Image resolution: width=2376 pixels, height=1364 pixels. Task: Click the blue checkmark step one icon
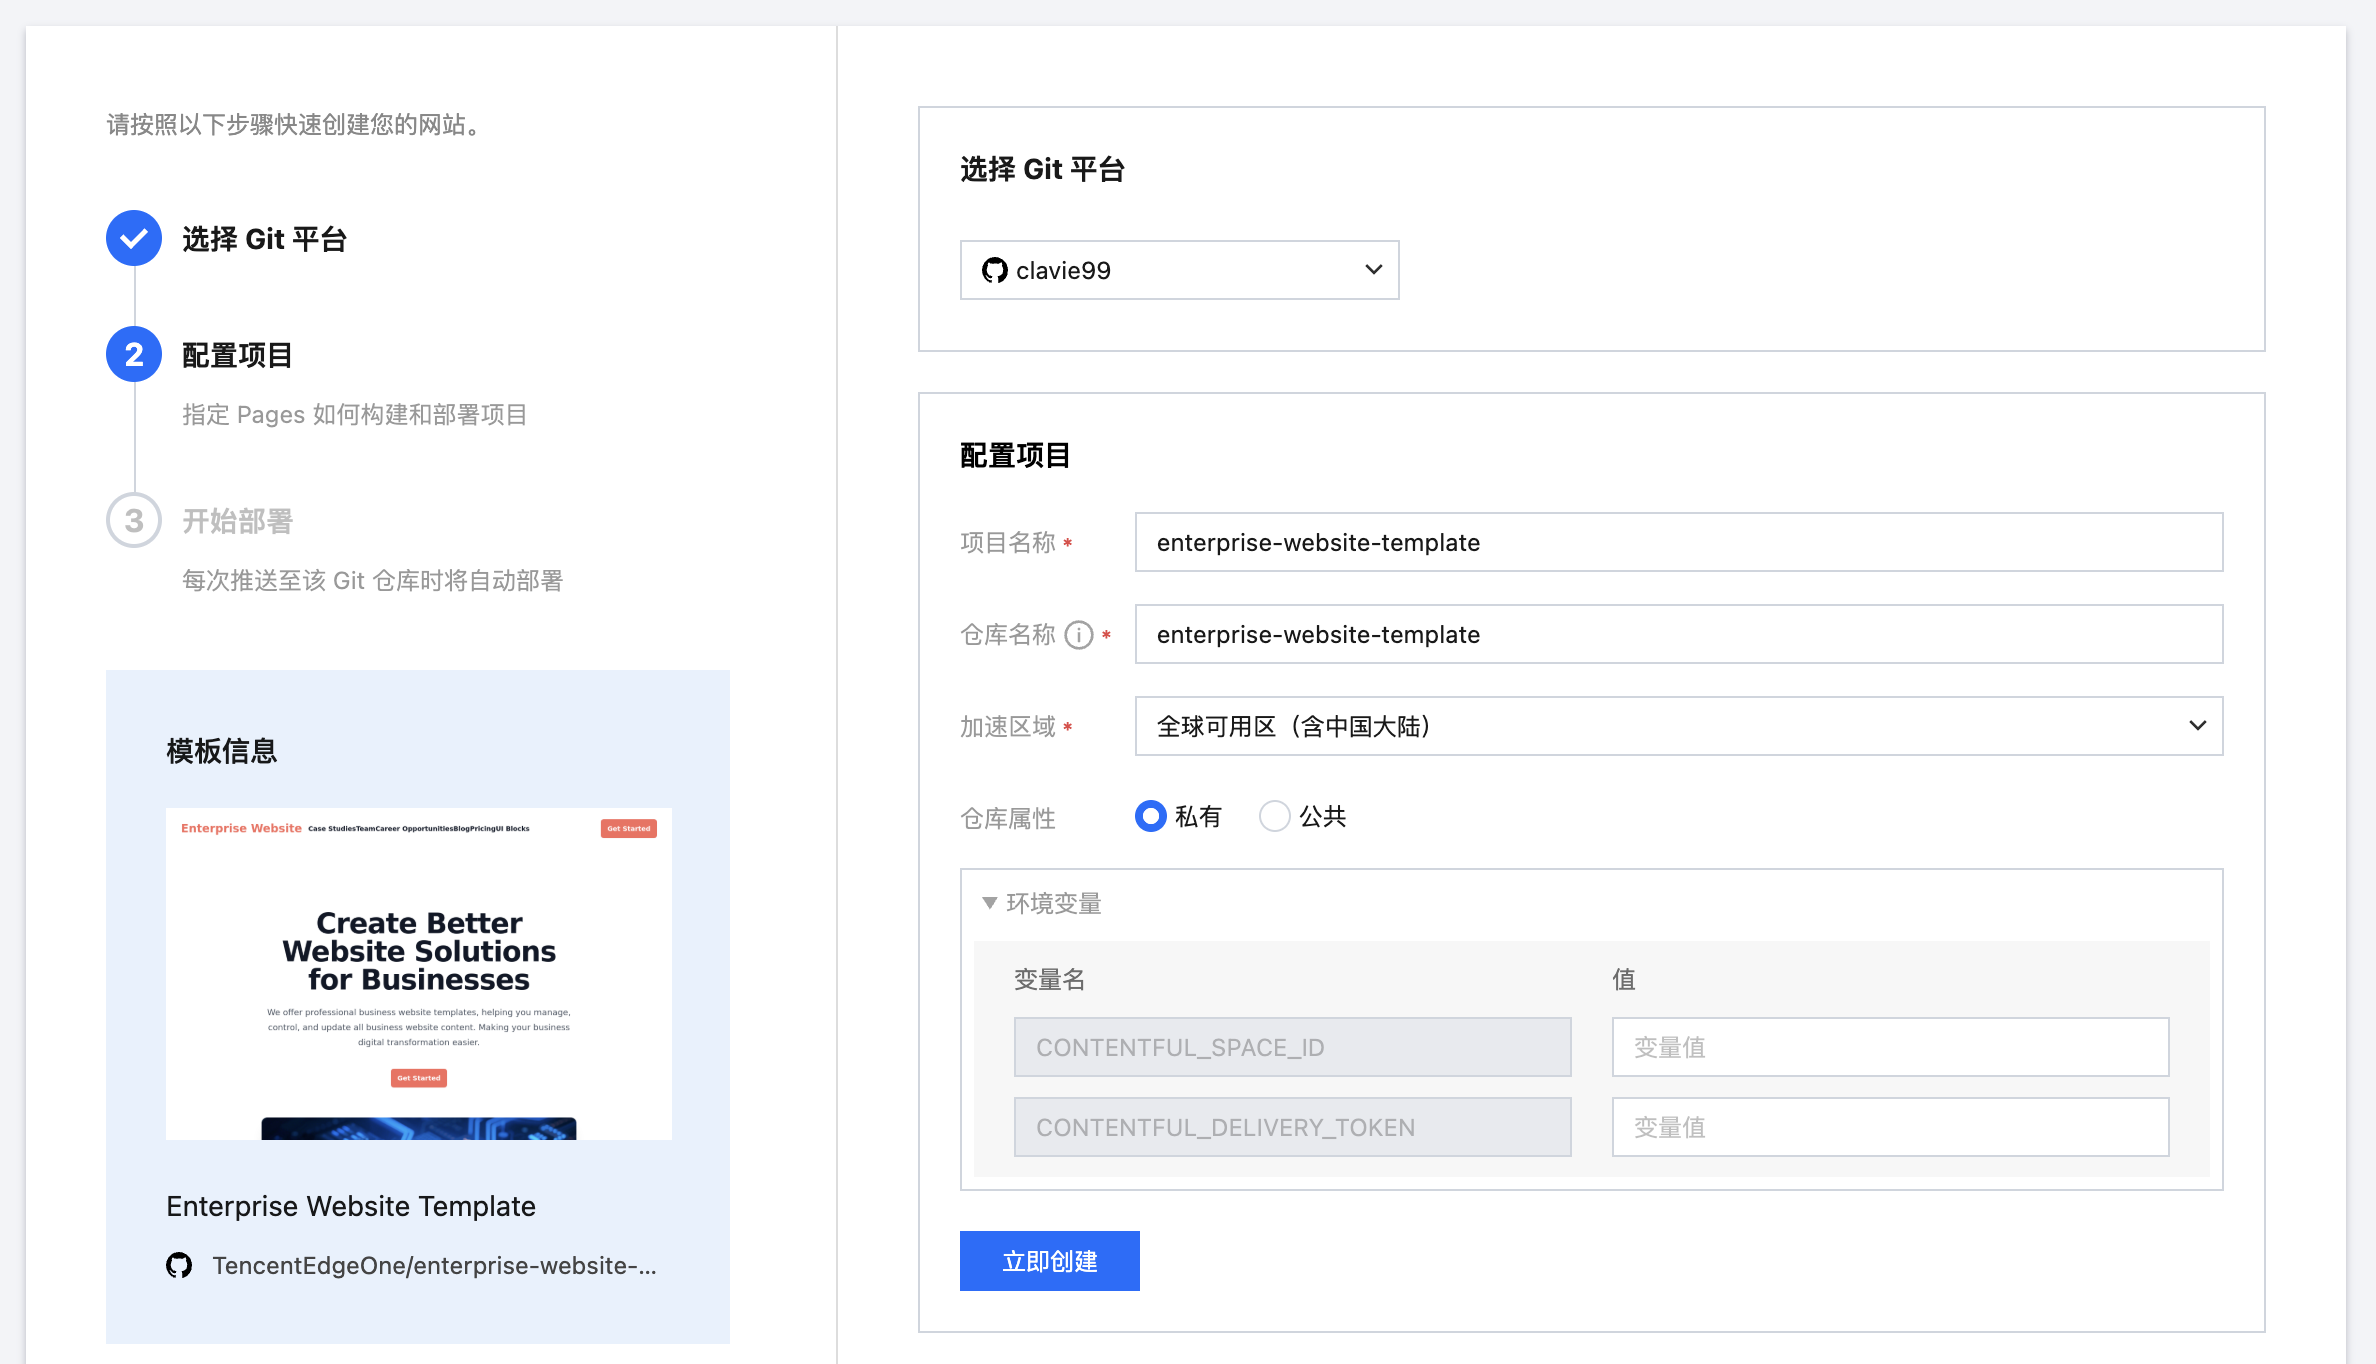[134, 238]
